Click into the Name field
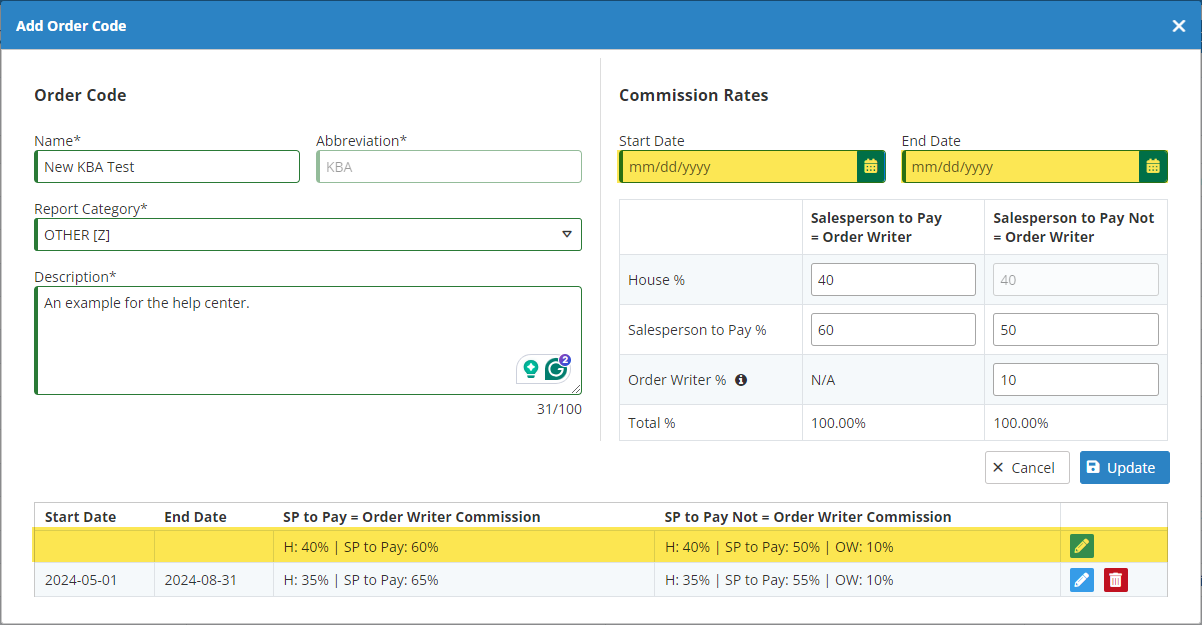1202x625 pixels. pos(167,167)
